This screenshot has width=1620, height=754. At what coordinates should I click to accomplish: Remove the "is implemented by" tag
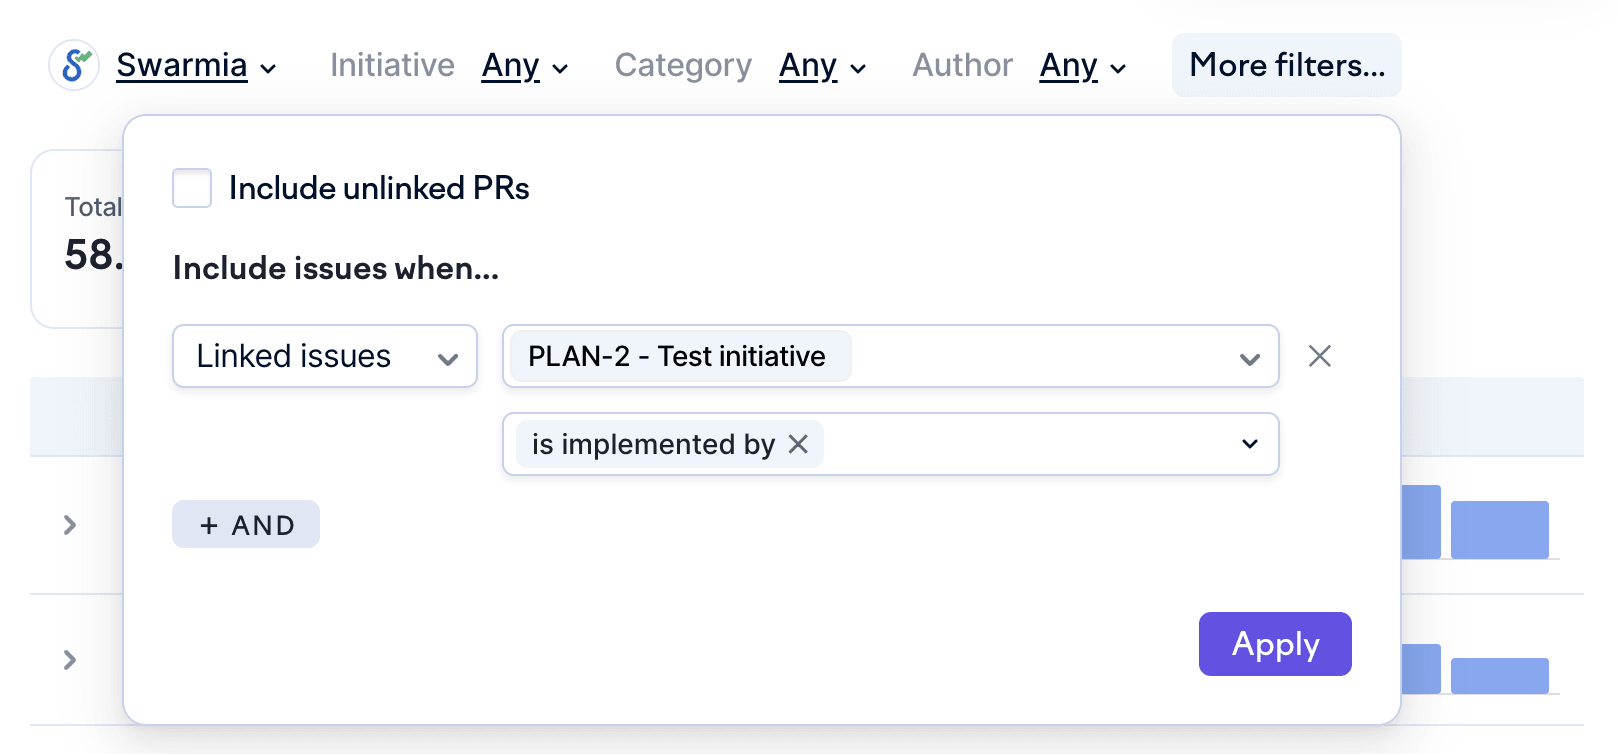(x=798, y=444)
